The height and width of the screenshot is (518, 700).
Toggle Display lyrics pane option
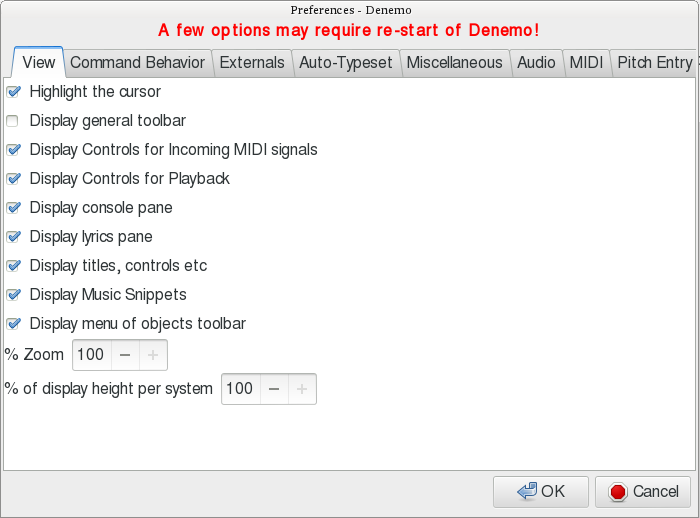point(13,237)
